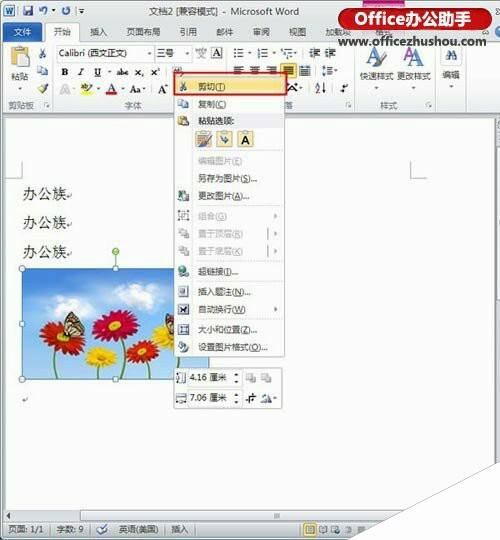
Task: Open the References (引用) tab
Action: [x=188, y=32]
